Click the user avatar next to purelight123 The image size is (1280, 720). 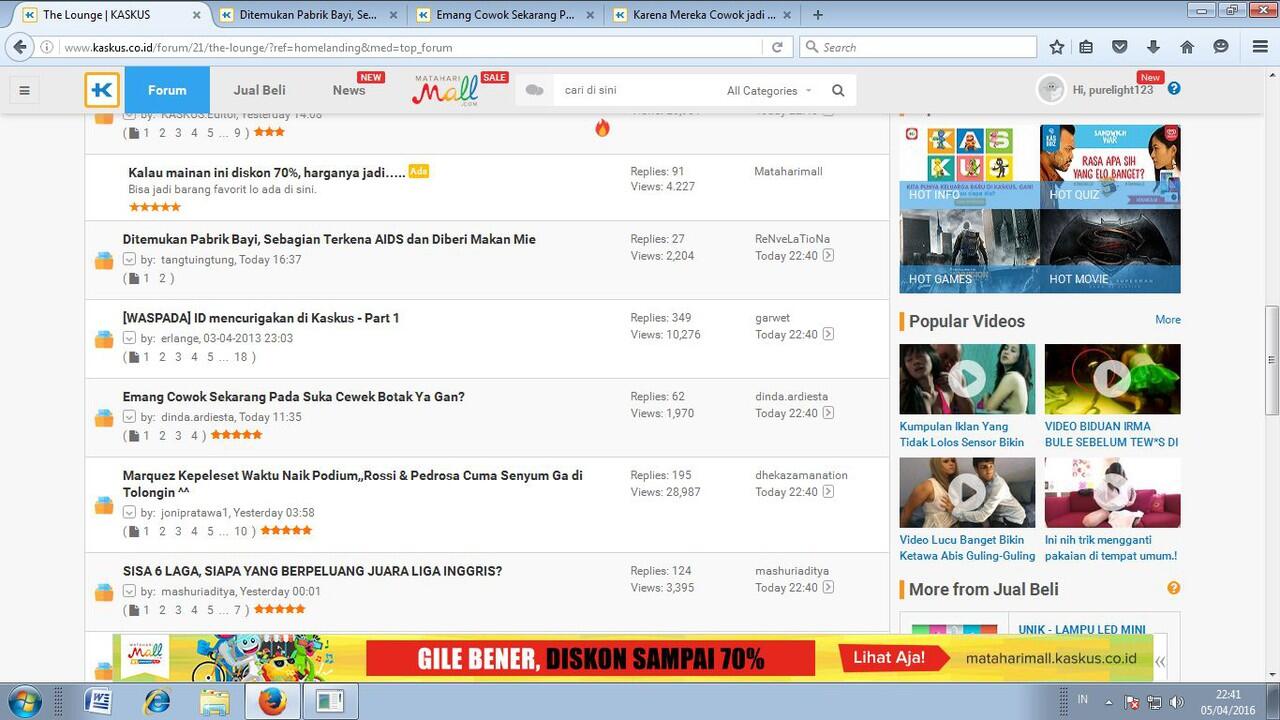tap(1051, 90)
